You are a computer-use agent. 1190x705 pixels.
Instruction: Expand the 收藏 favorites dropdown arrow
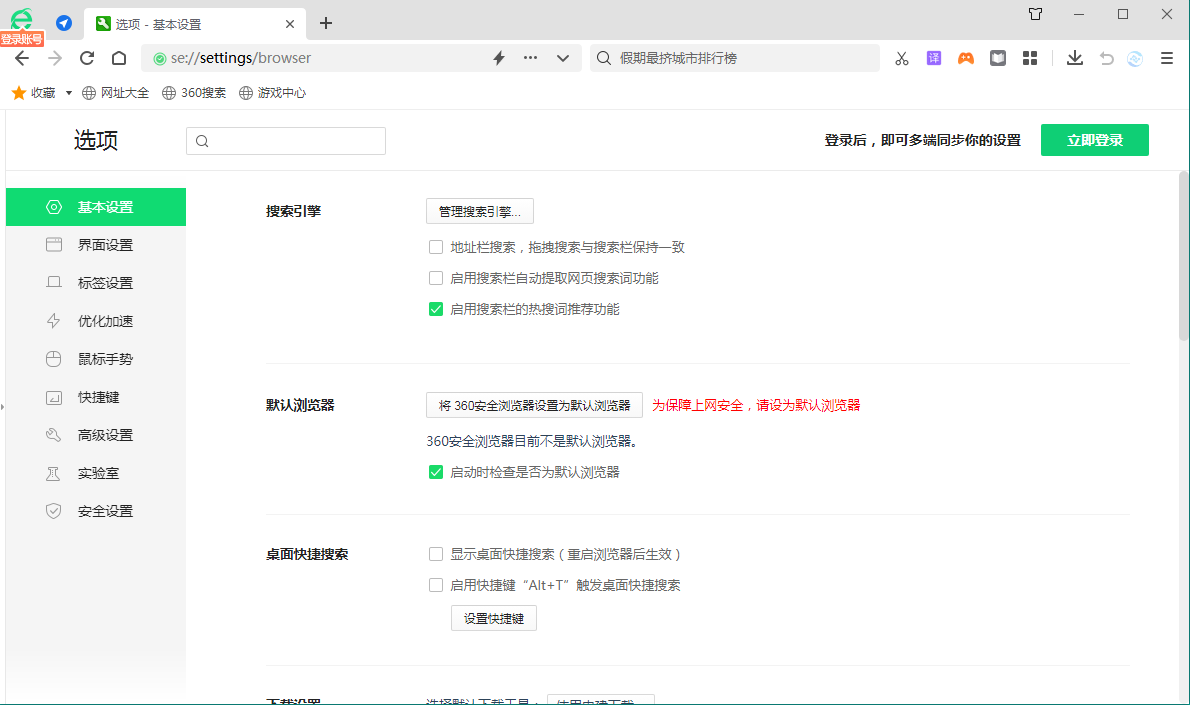point(69,93)
